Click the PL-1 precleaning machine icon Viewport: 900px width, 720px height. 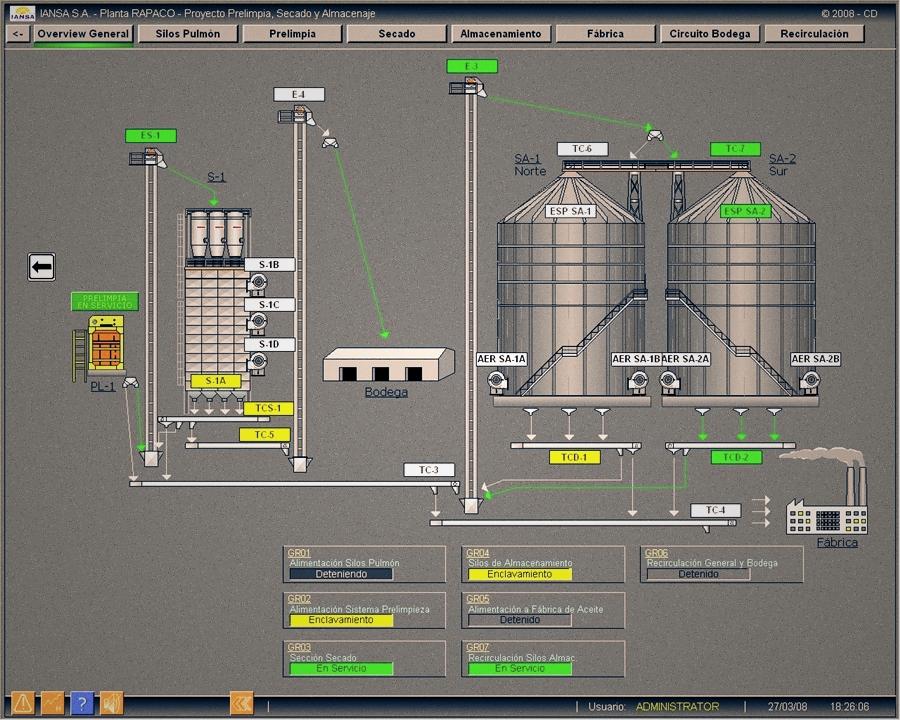click(106, 345)
